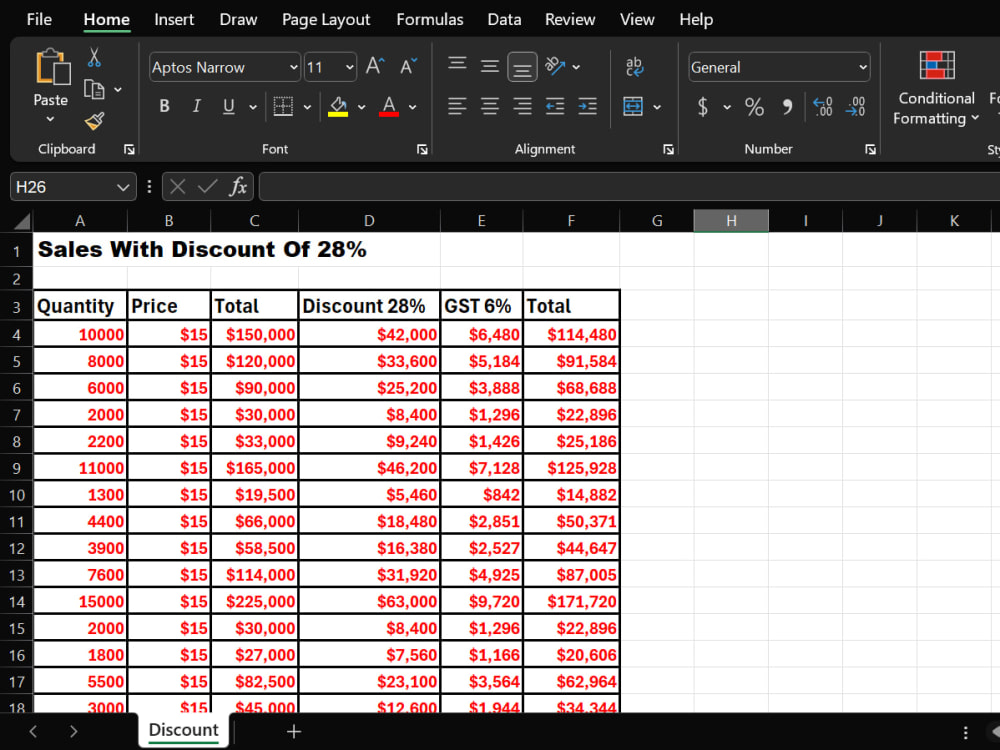This screenshot has height=750, width=1000.
Task: Click the Select All corner triangle
Action: (21, 221)
